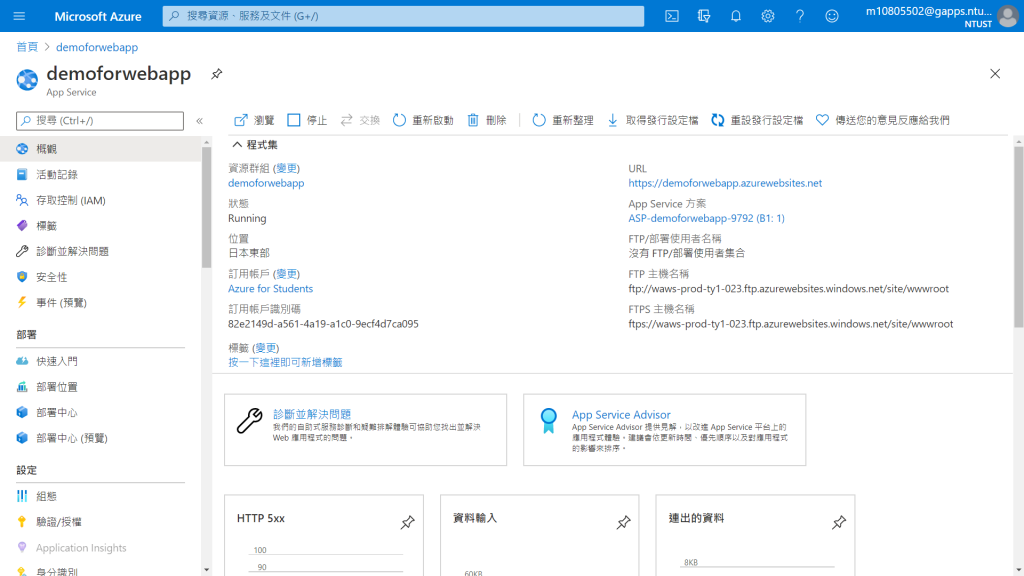Open the demoforwebapp.azurewebsites.net URL
Screen dimensions: 1024x576
pos(725,183)
